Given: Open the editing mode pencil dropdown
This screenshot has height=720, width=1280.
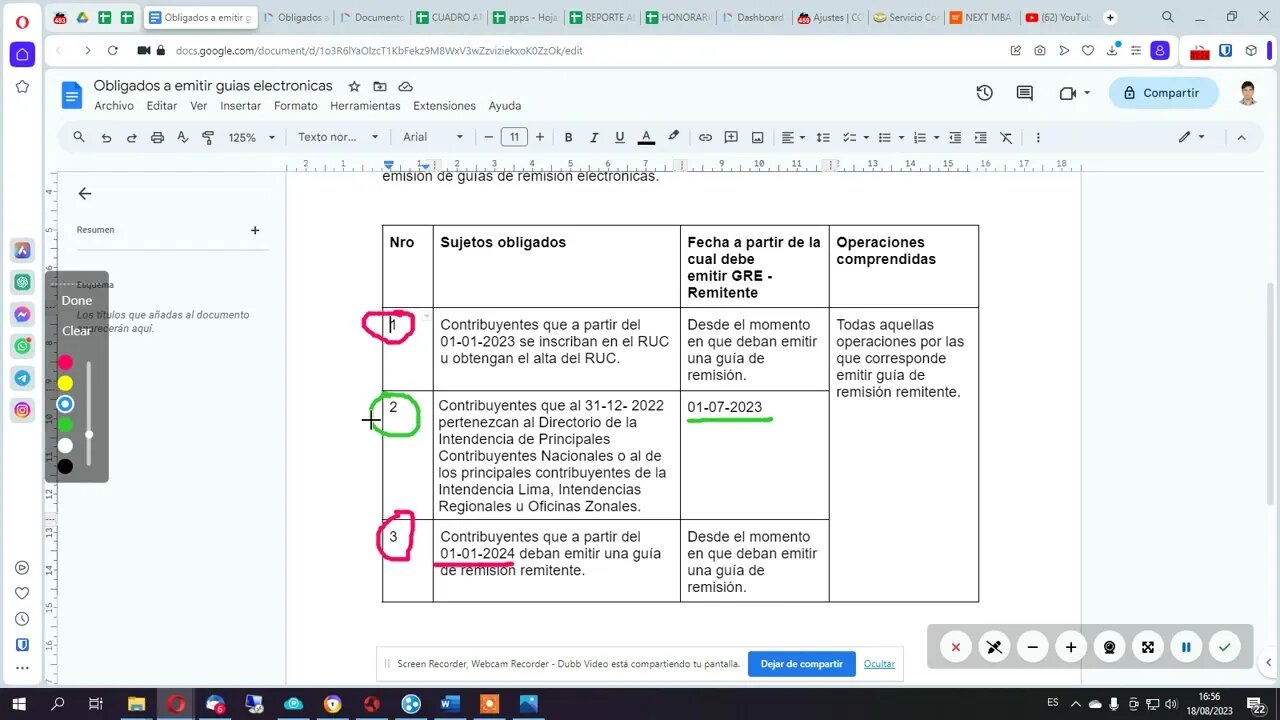Looking at the screenshot, I should (x=1191, y=137).
